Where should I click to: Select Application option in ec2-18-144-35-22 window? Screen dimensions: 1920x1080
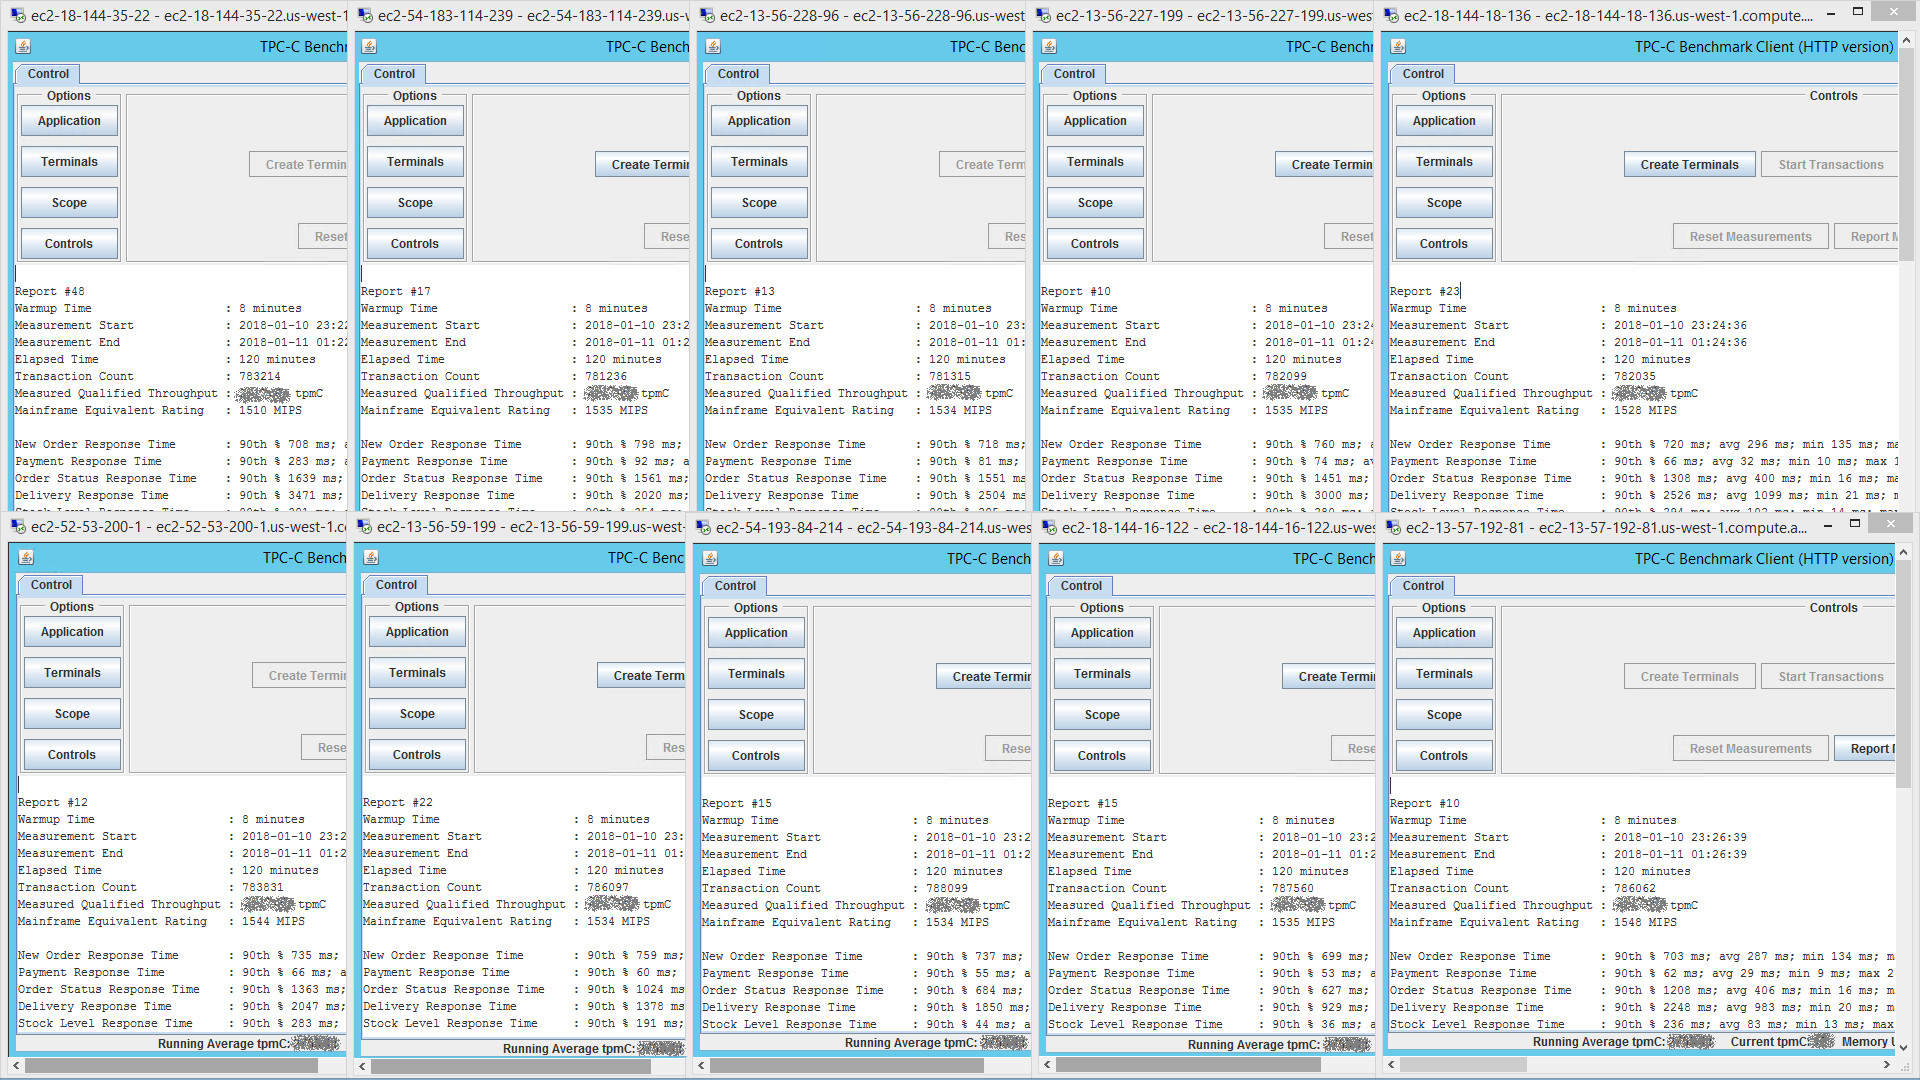coord(69,121)
